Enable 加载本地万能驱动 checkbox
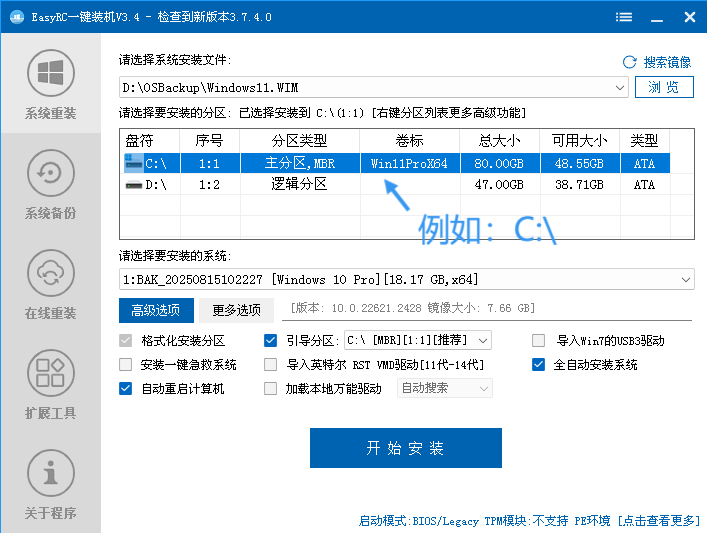This screenshot has width=707, height=533. coord(271,389)
